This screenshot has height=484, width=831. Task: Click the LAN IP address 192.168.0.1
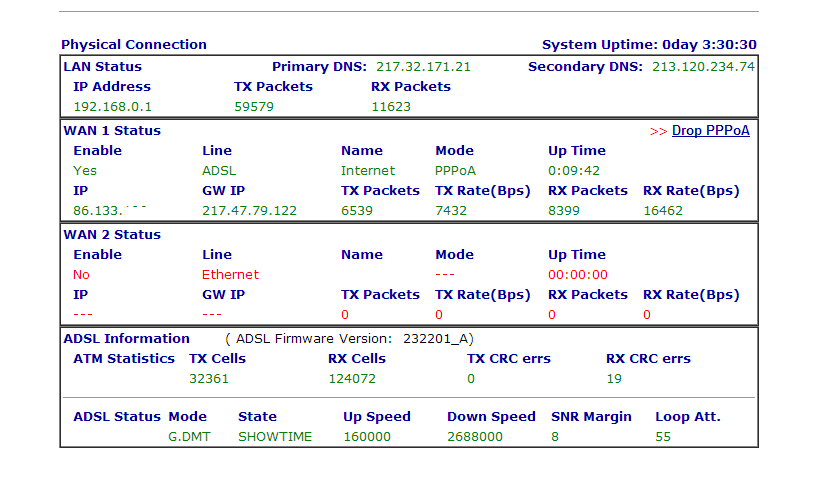click(112, 107)
